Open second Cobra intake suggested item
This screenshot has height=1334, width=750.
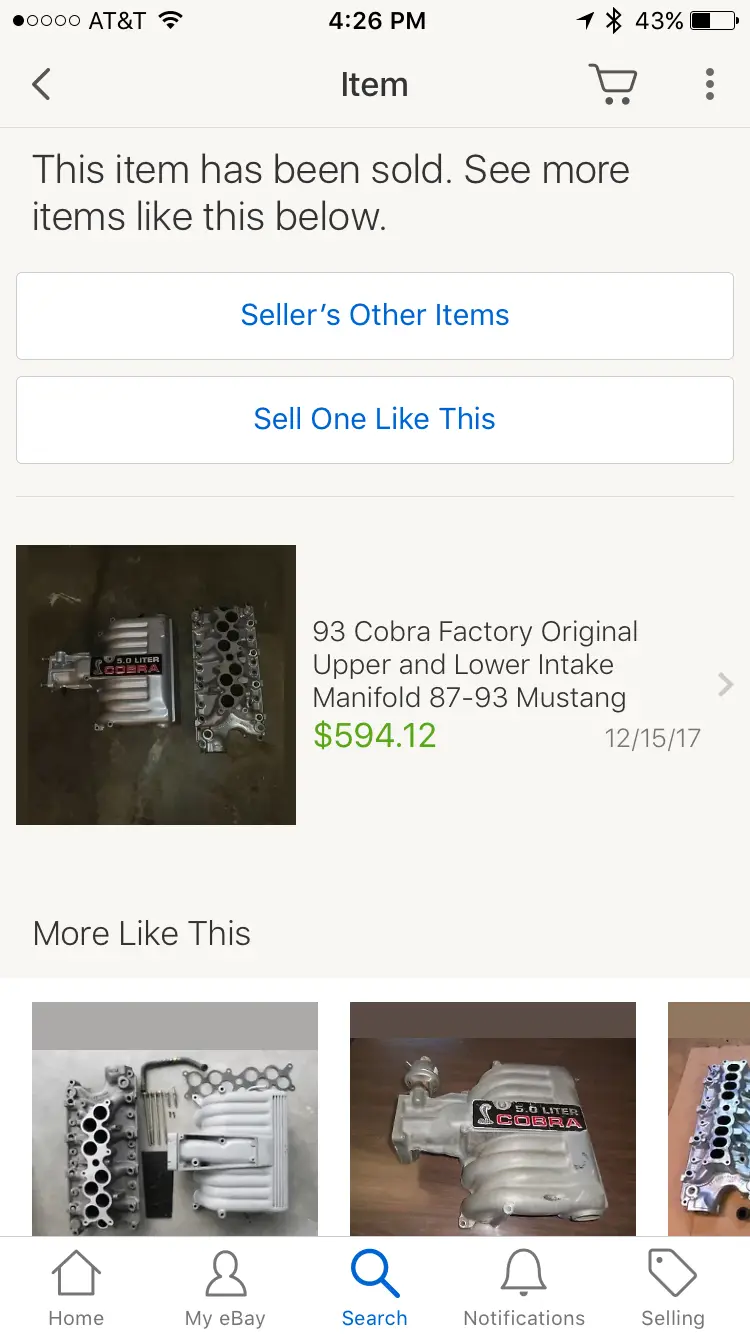493,1119
